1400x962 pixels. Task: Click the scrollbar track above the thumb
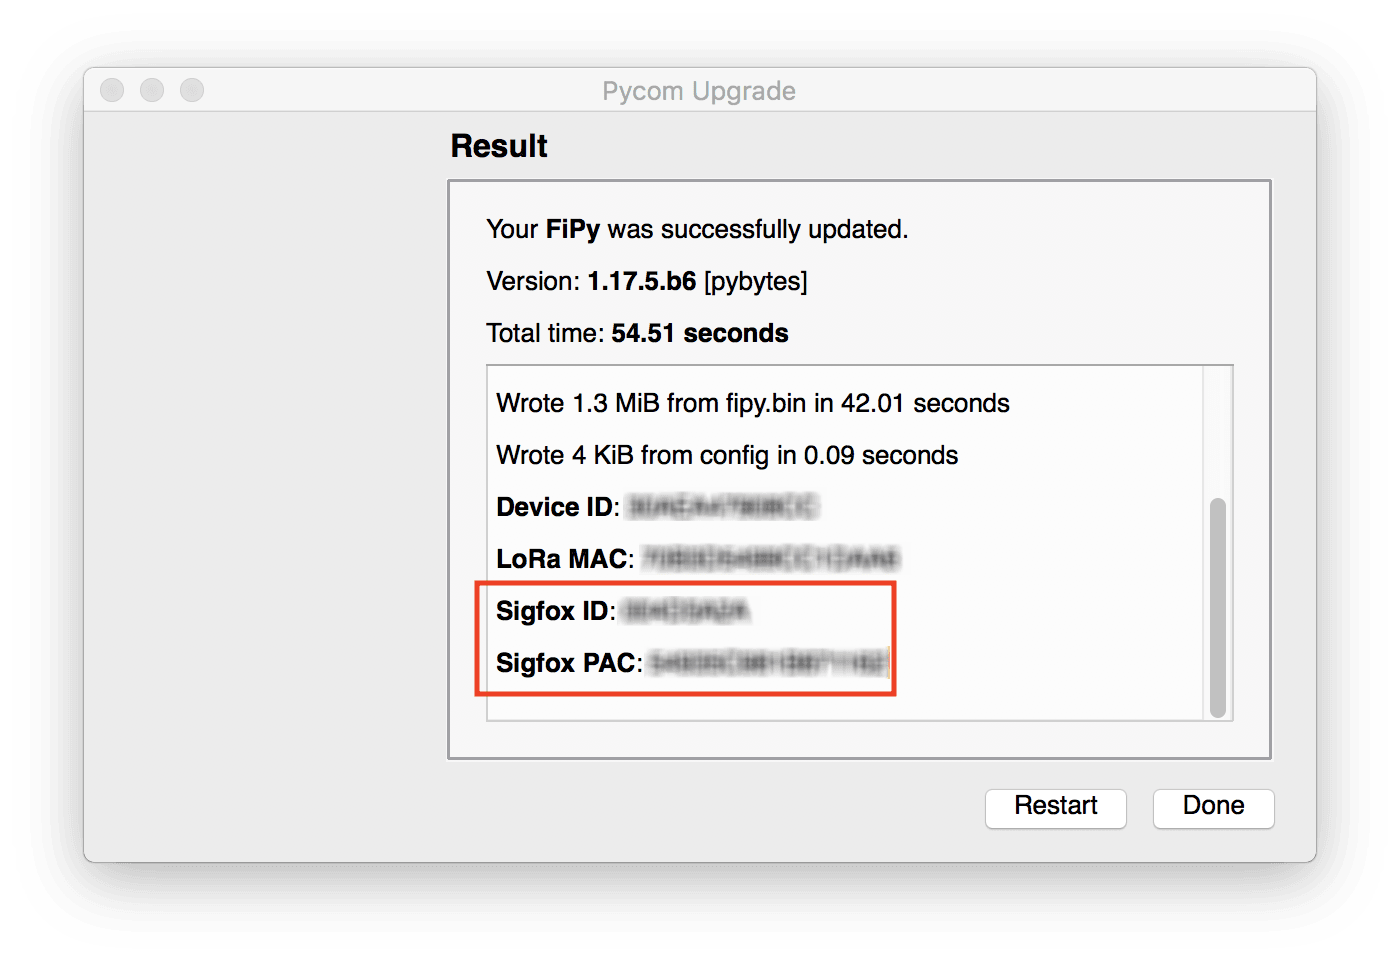tap(1217, 432)
